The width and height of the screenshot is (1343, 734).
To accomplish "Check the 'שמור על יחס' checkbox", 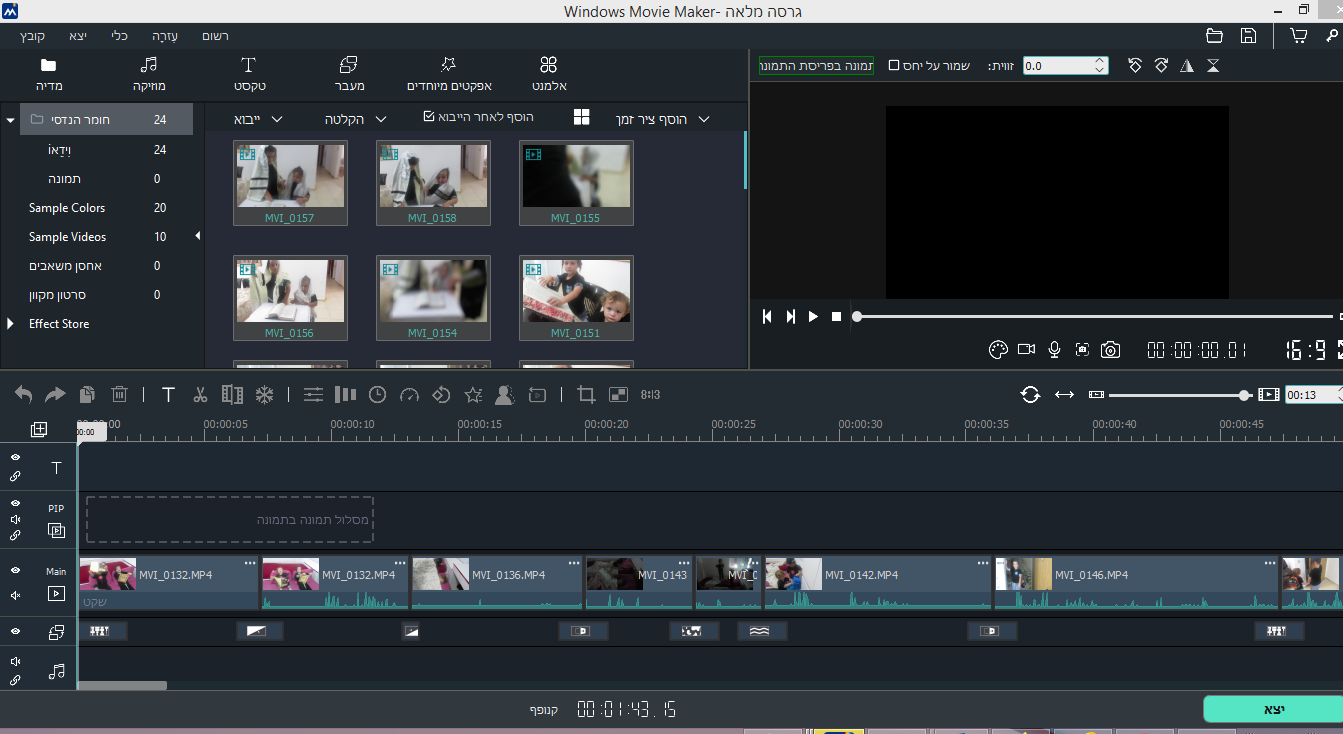I will click(x=894, y=66).
